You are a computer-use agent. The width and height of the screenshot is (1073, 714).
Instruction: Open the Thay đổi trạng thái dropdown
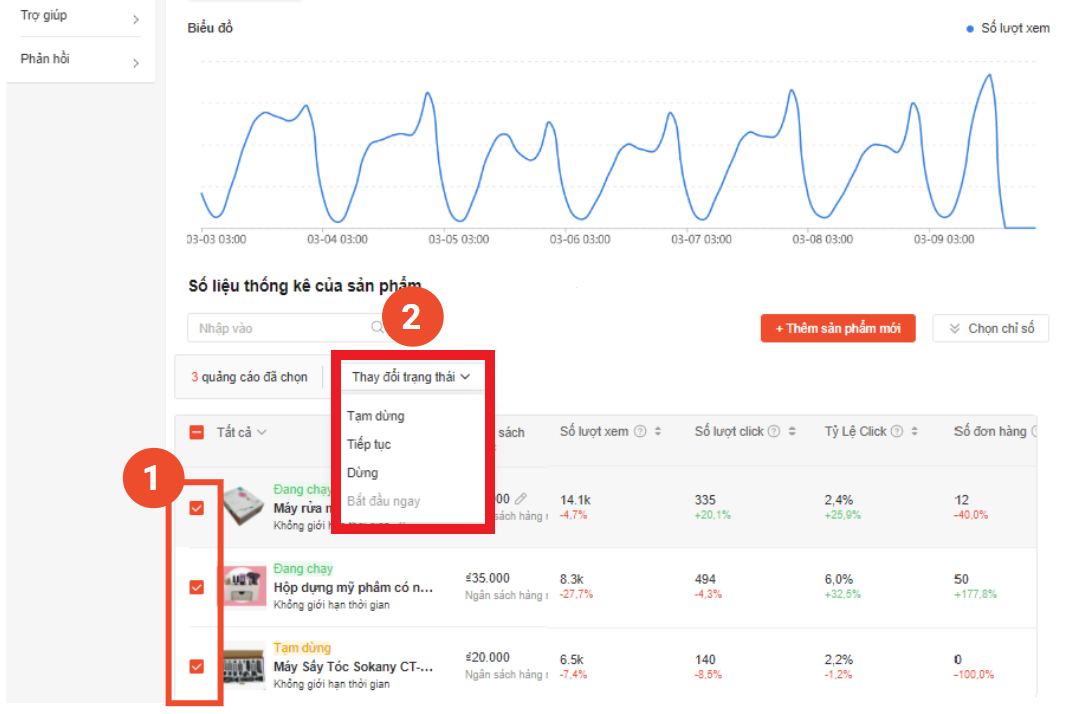[x=410, y=377]
